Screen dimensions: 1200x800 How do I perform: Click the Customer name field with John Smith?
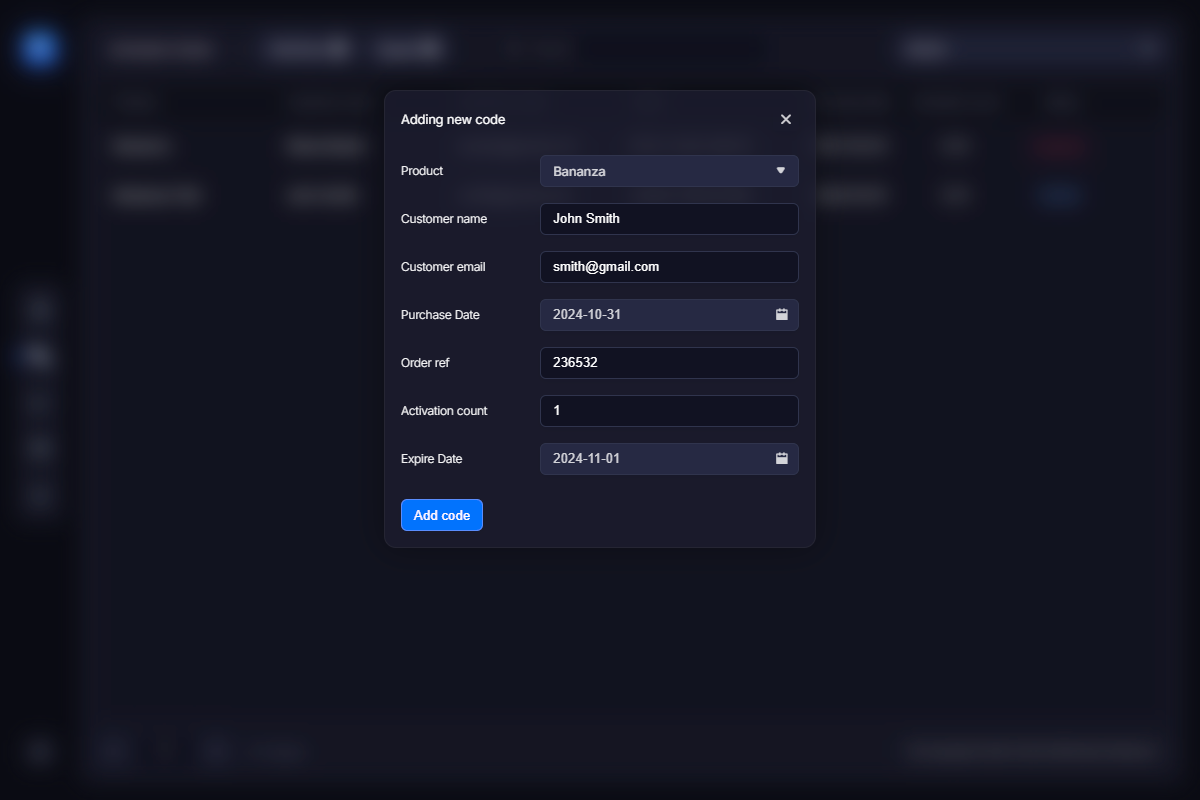pos(668,219)
